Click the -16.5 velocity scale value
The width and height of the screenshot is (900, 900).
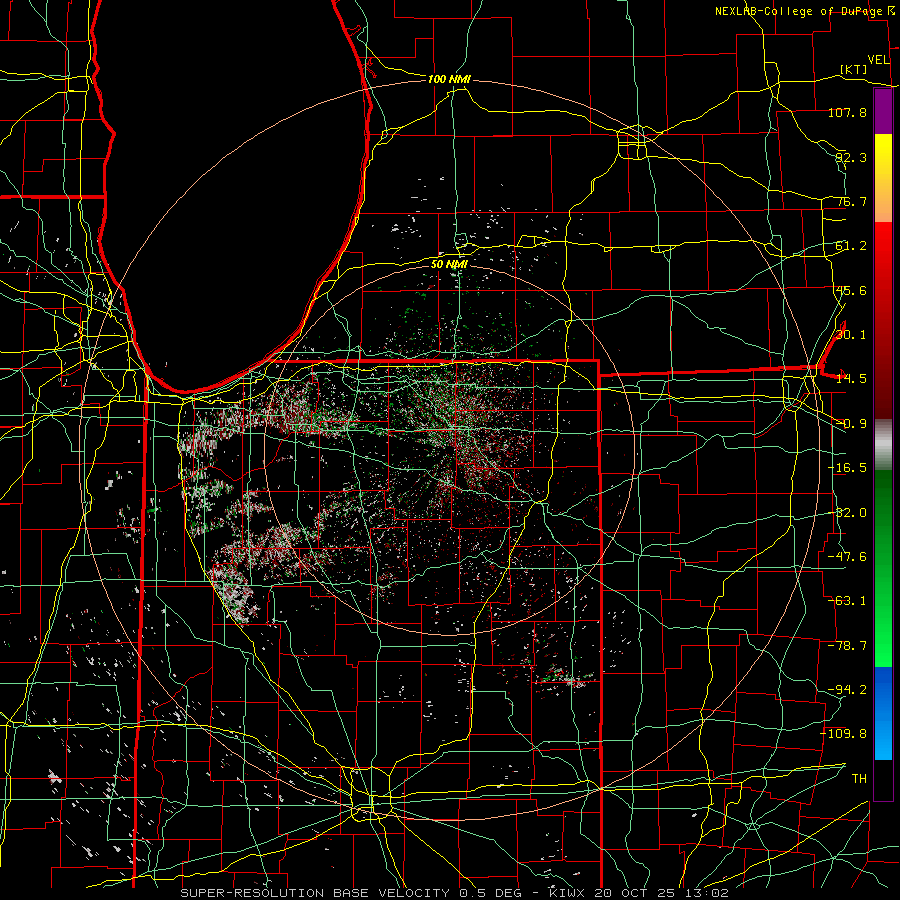pyautogui.click(x=847, y=468)
